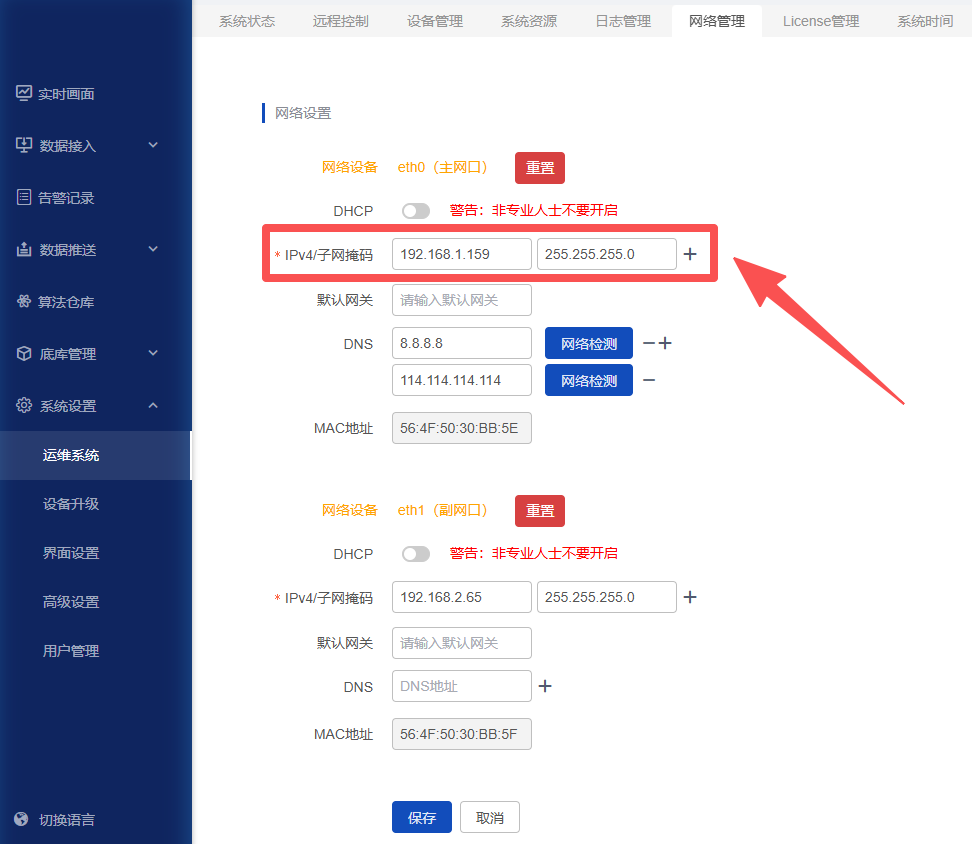Run 网络检测 for DNS 8.8.8.8

pyautogui.click(x=588, y=344)
